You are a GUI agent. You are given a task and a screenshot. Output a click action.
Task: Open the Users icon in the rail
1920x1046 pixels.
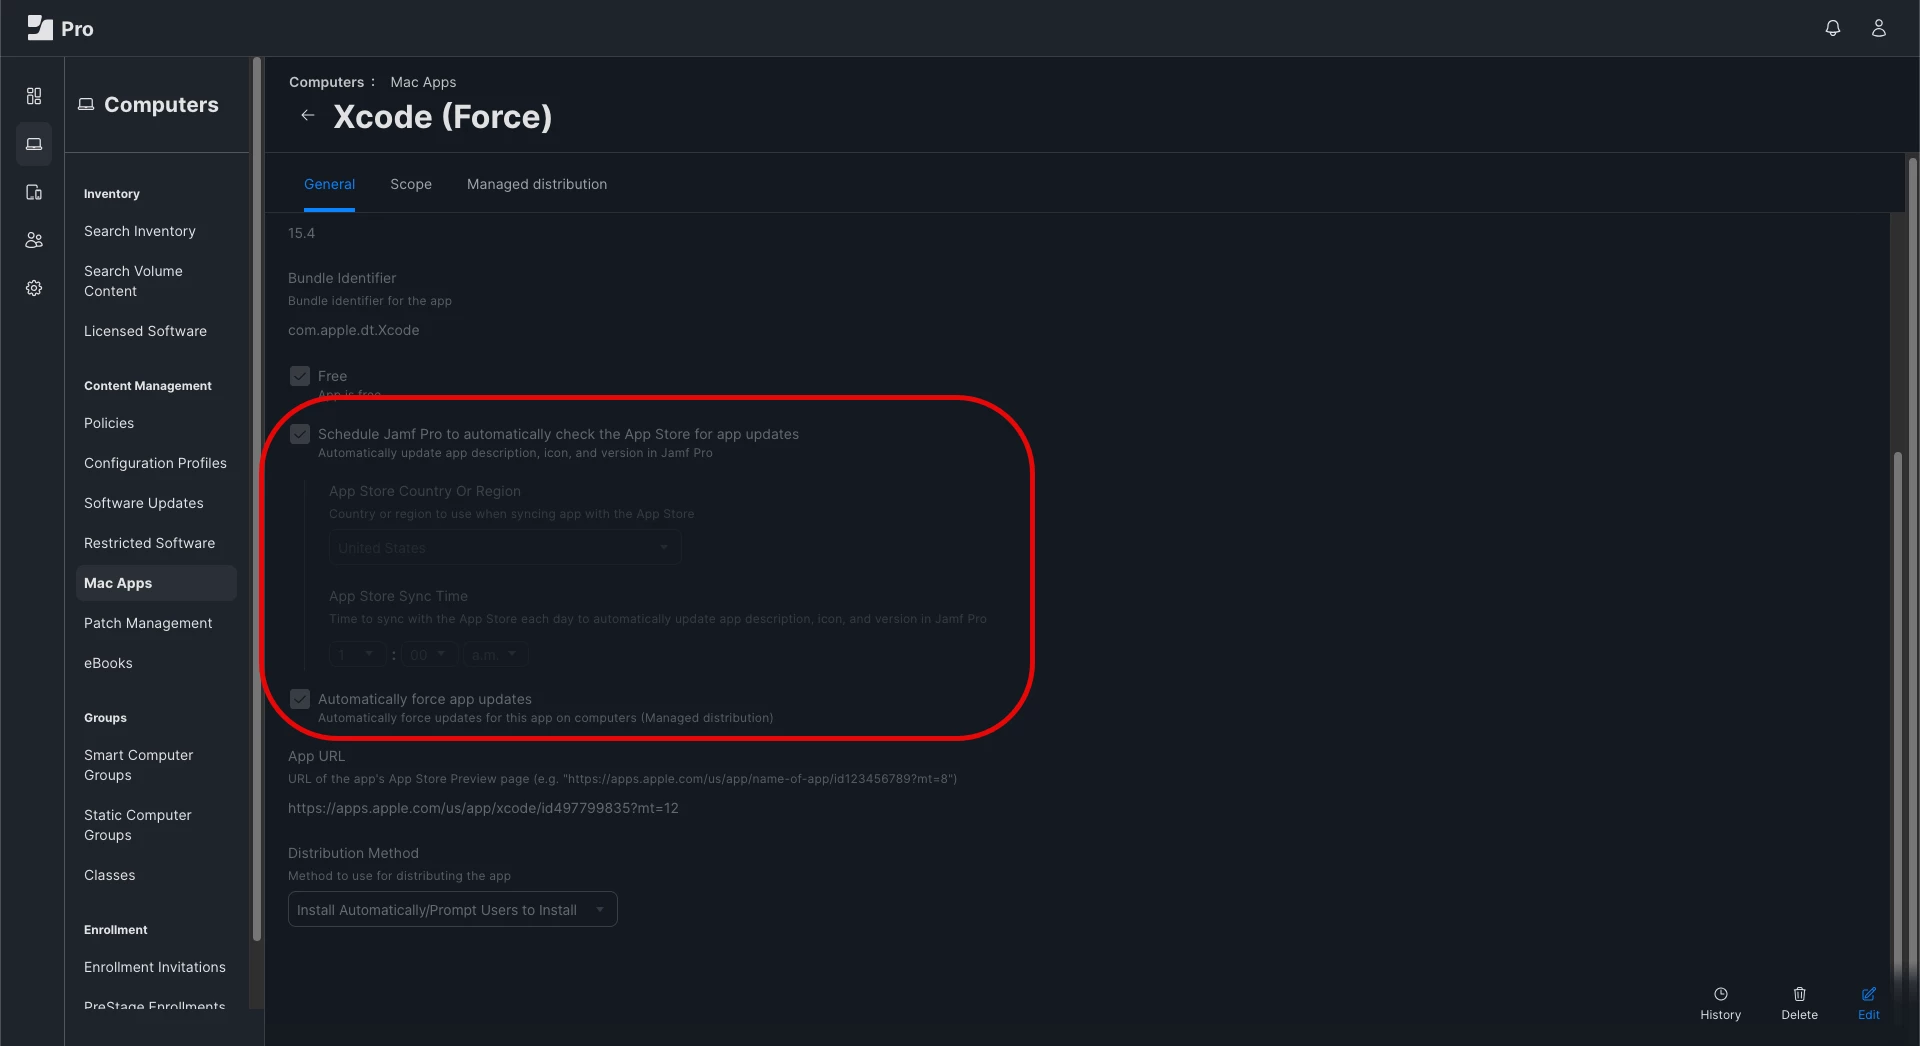34,240
